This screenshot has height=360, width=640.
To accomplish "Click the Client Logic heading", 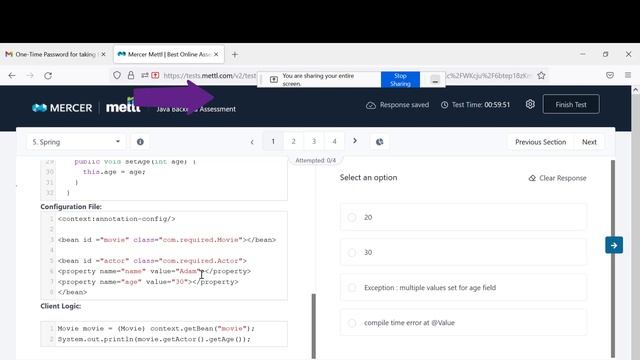I will pyautogui.click(x=60, y=306).
